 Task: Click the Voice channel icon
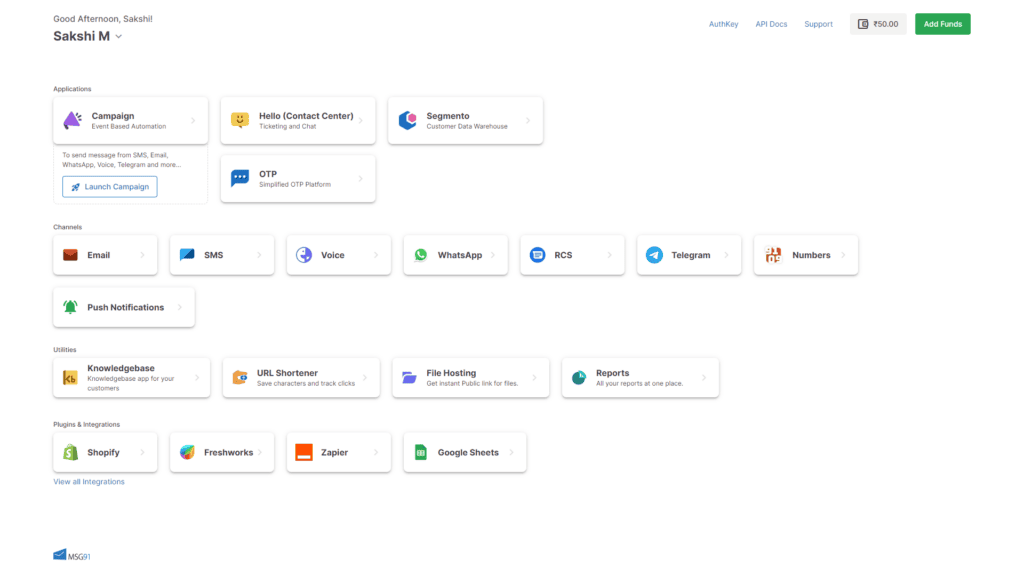click(304, 255)
